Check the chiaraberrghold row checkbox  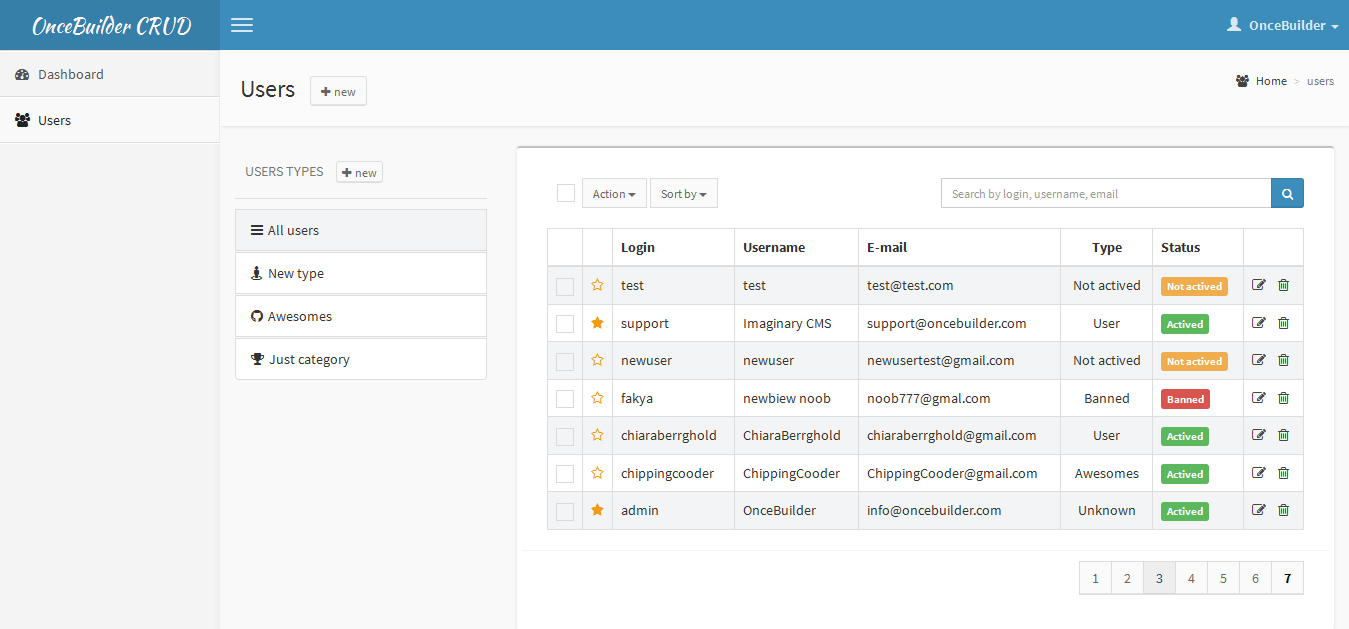(565, 436)
